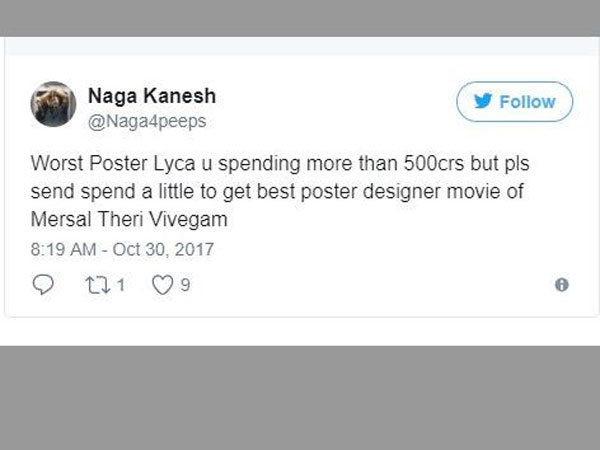Click the like count number 9

point(185,285)
